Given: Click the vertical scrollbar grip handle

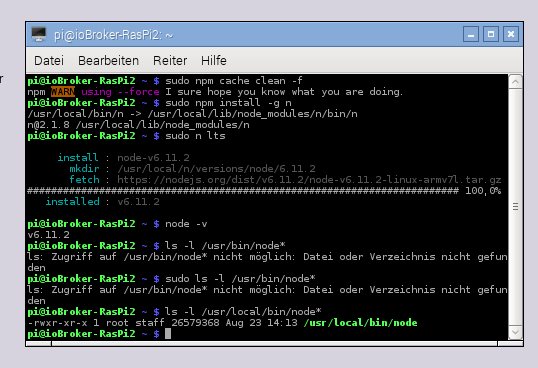Looking at the screenshot, I should point(515,207).
